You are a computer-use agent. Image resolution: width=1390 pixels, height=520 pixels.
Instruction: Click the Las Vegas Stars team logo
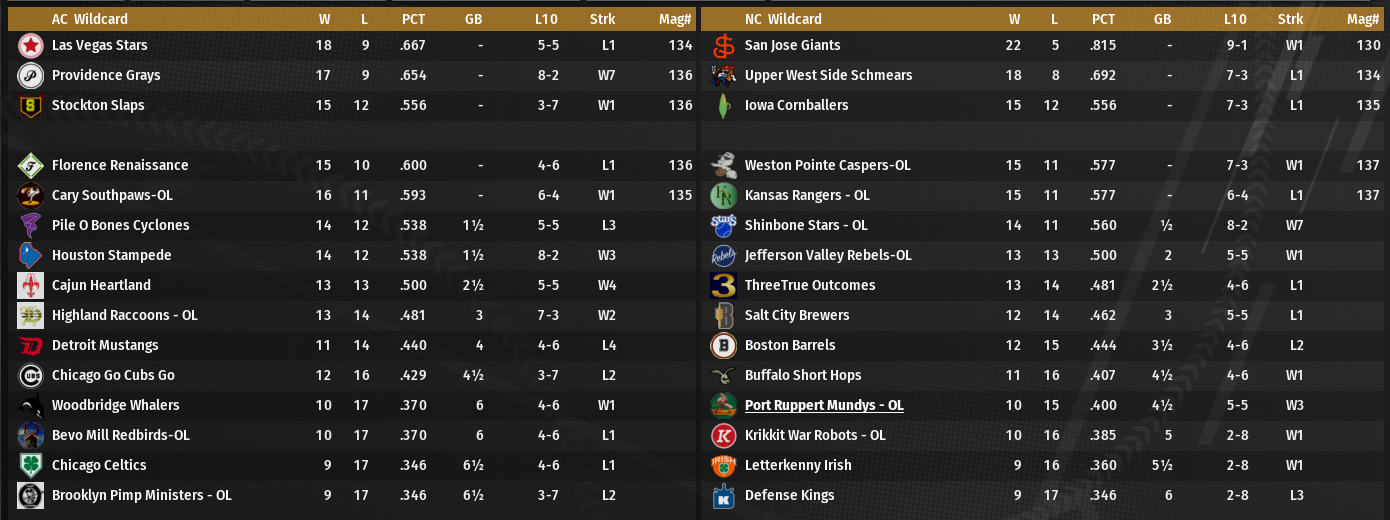click(30, 45)
